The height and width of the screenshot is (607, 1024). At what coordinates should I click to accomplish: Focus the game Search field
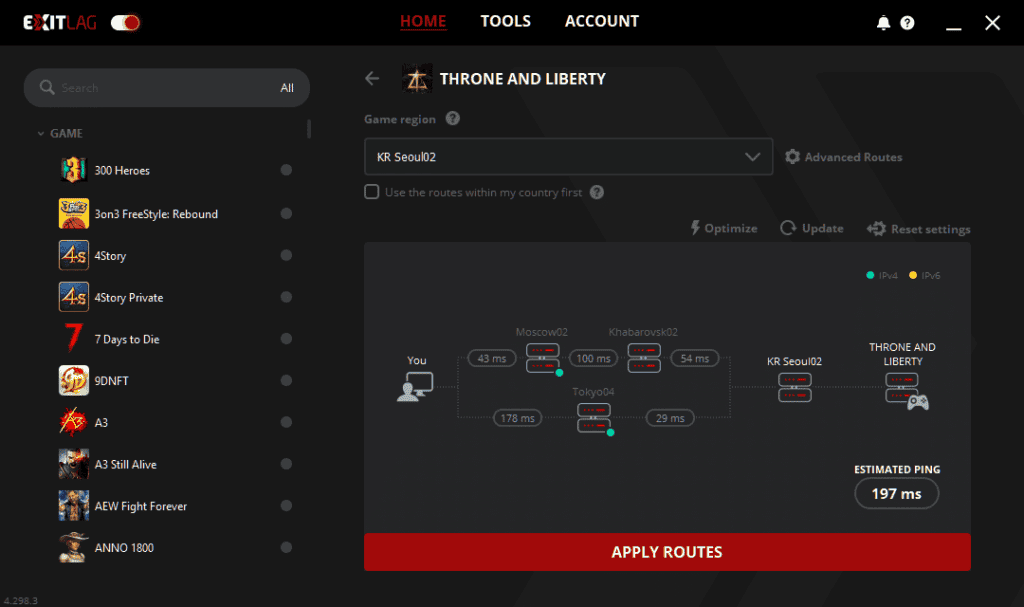[x=167, y=88]
